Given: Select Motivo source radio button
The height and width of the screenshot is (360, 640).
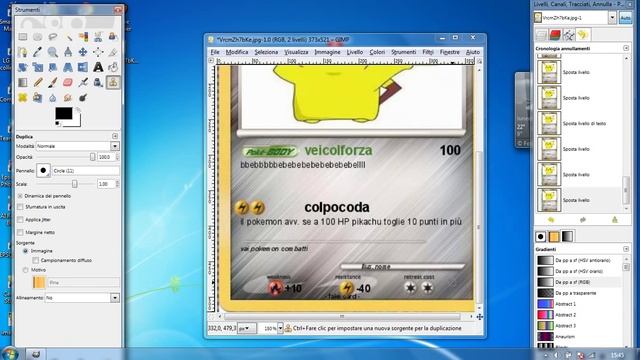Looking at the screenshot, I should pyautogui.click(x=25, y=270).
